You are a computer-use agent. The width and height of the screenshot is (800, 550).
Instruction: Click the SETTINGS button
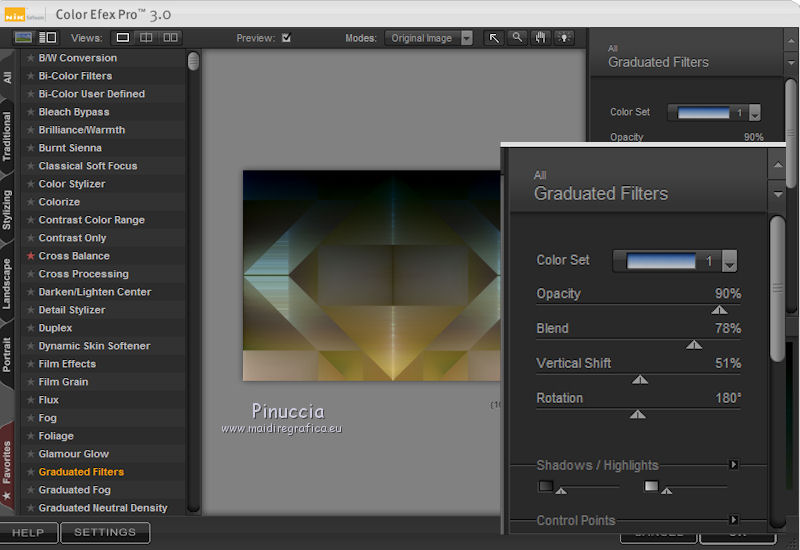pos(105,533)
